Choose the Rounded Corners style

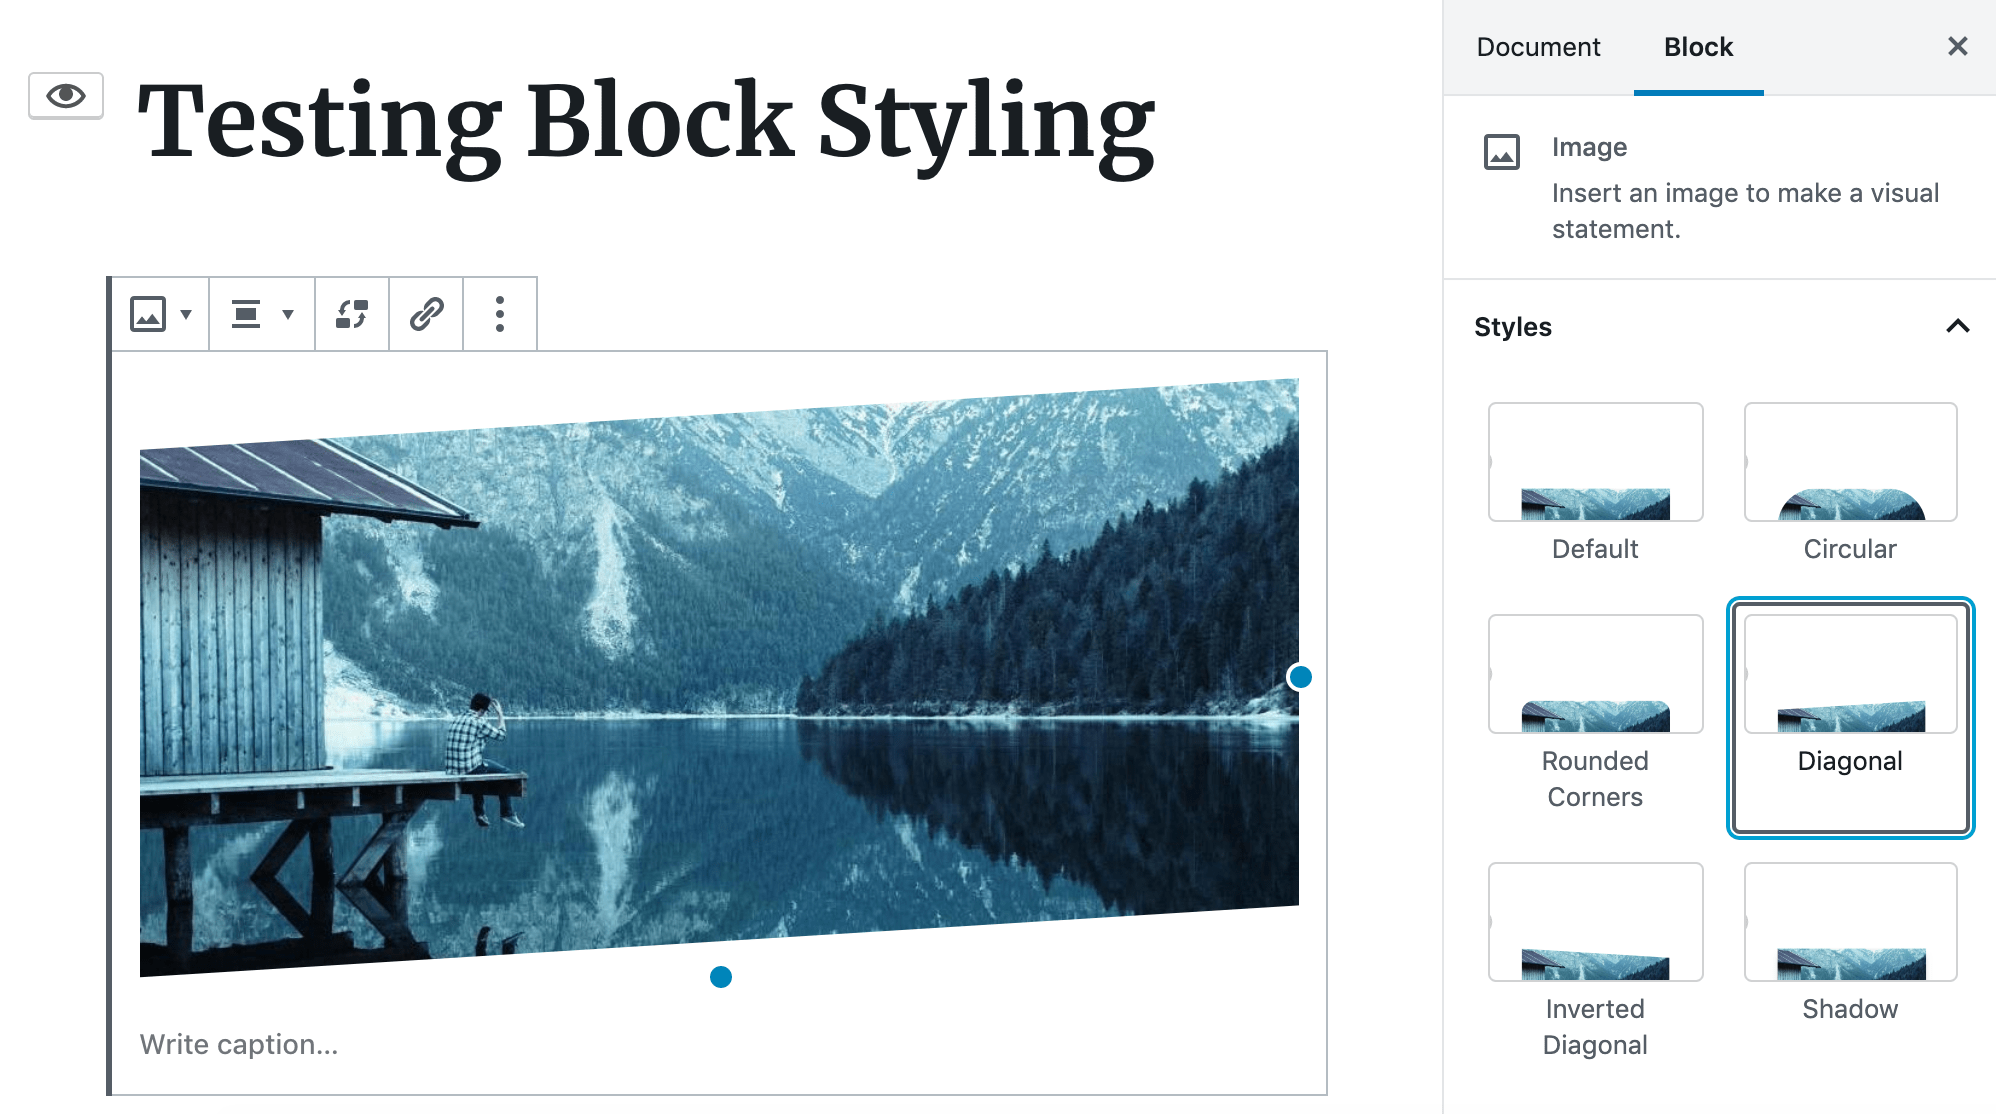click(x=1595, y=674)
